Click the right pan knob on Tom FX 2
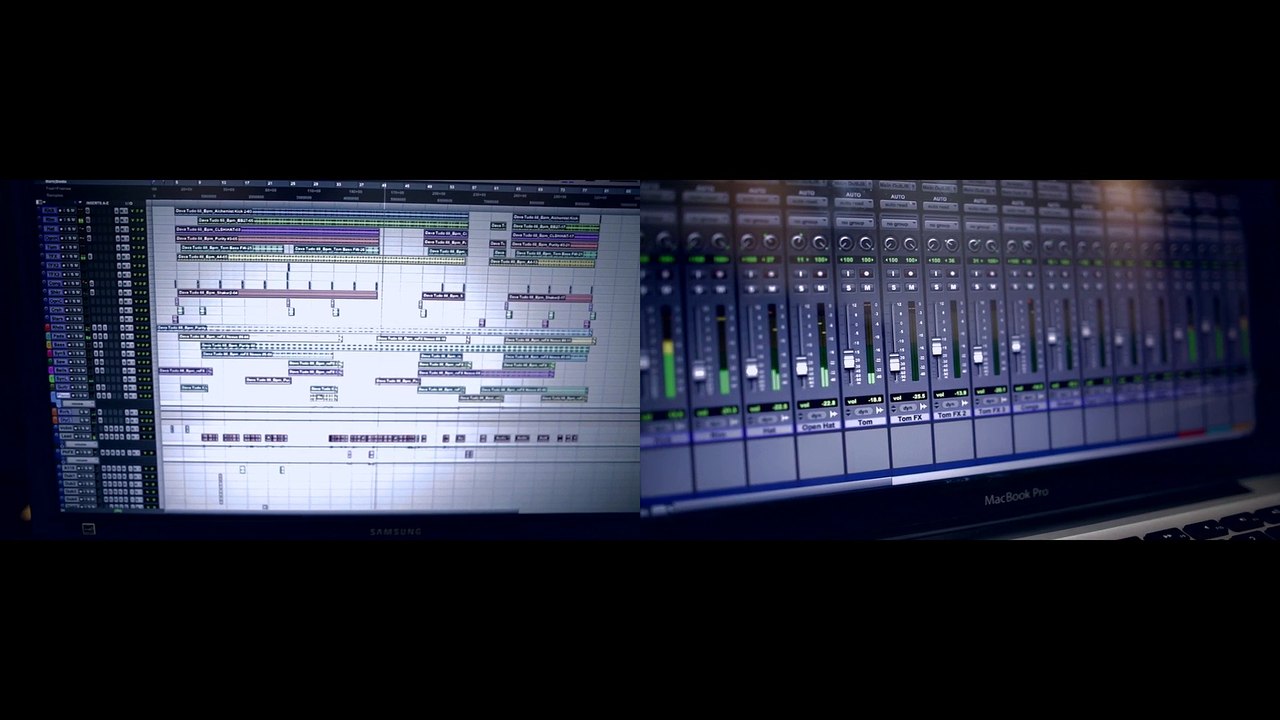The width and height of the screenshot is (1280, 720). [951, 244]
